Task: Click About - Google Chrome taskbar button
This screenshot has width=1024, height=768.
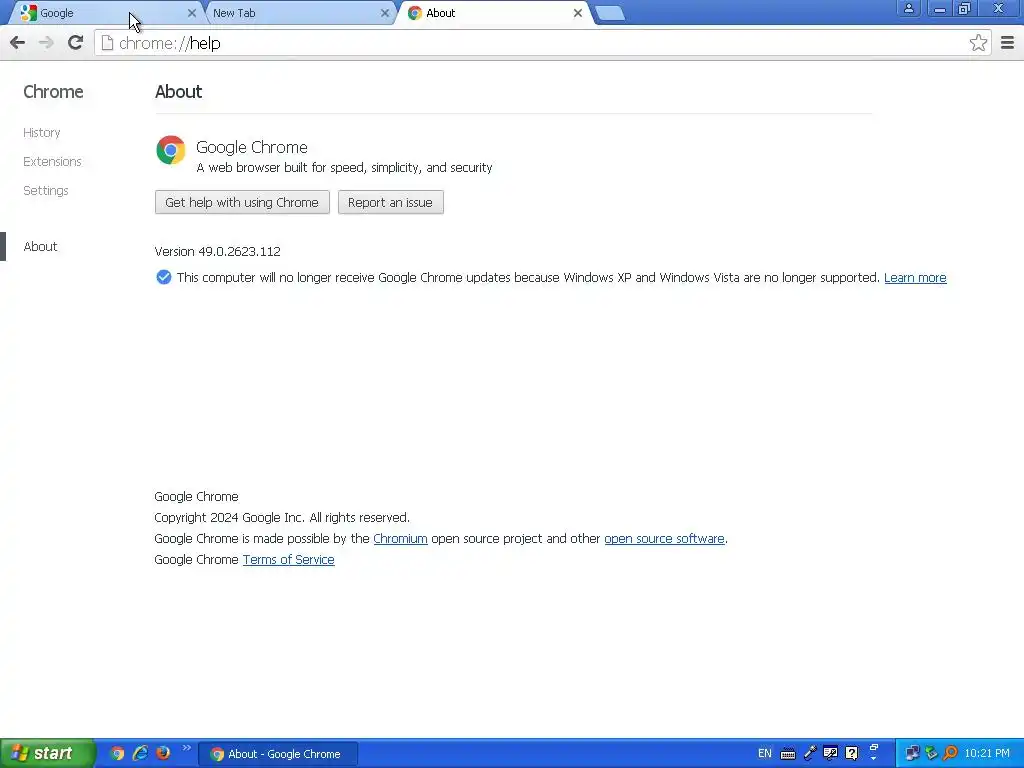Action: (278, 754)
